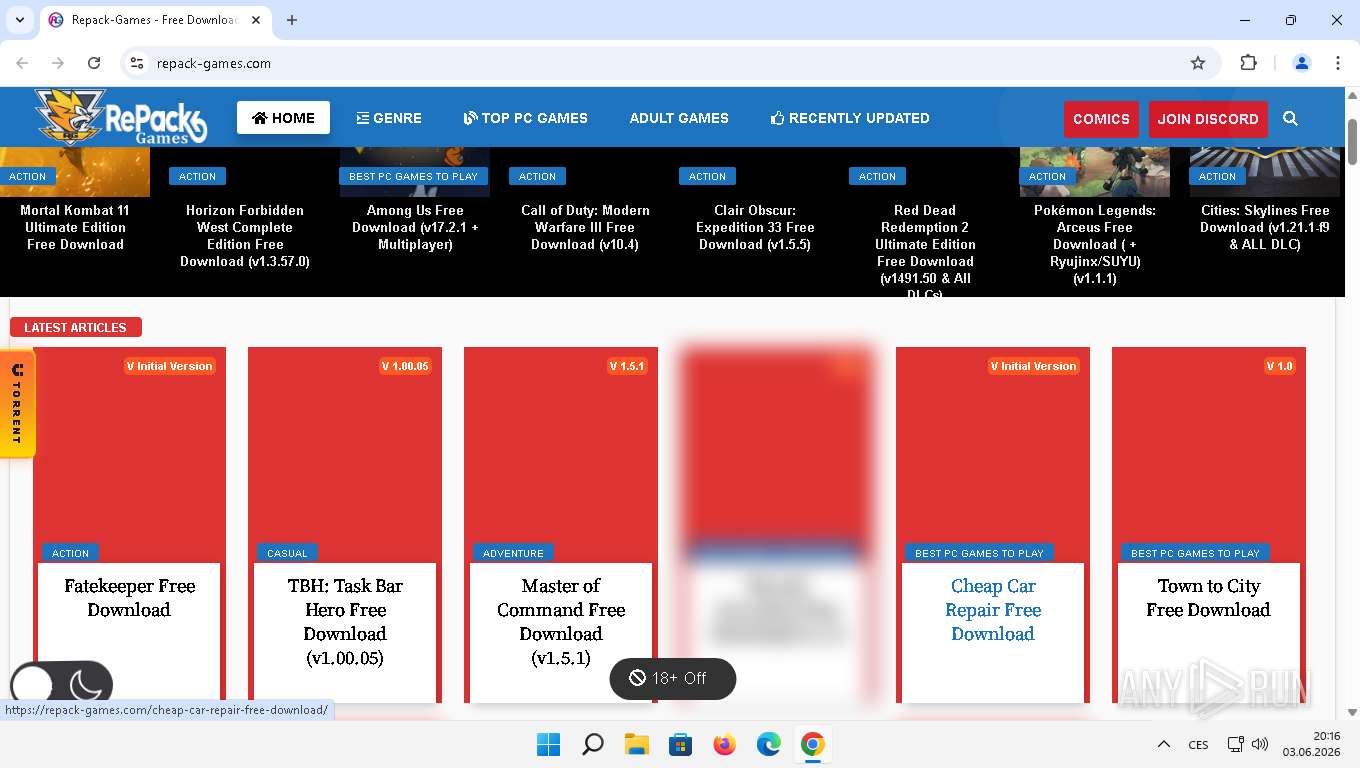The height and width of the screenshot is (768, 1360).
Task: Open File Explorer from the taskbar
Action: (637, 744)
